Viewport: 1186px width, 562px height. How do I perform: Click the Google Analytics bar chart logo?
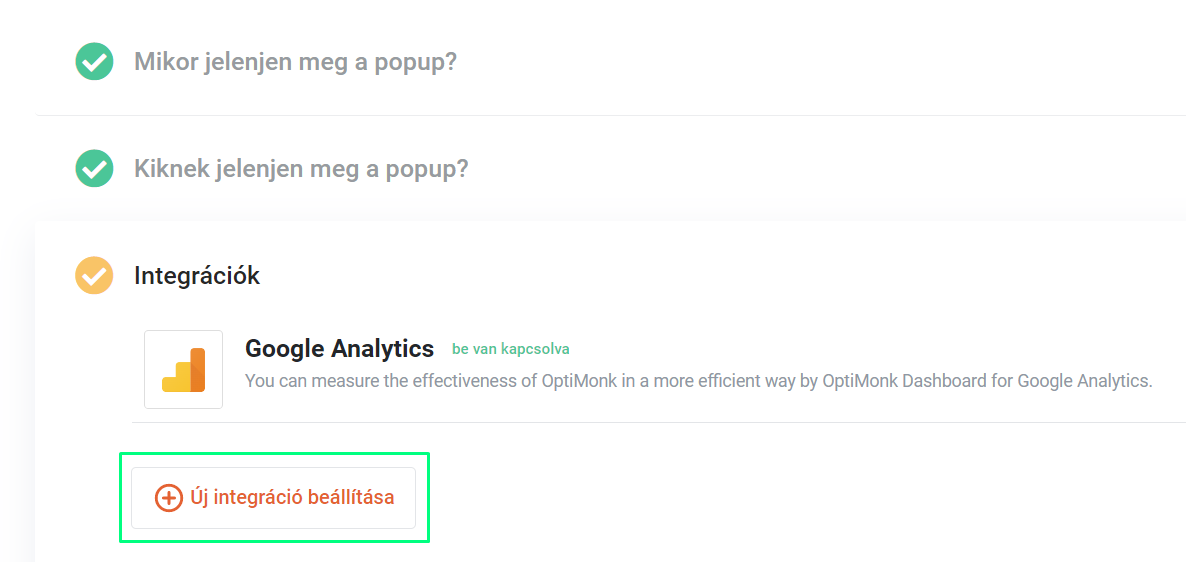(184, 370)
